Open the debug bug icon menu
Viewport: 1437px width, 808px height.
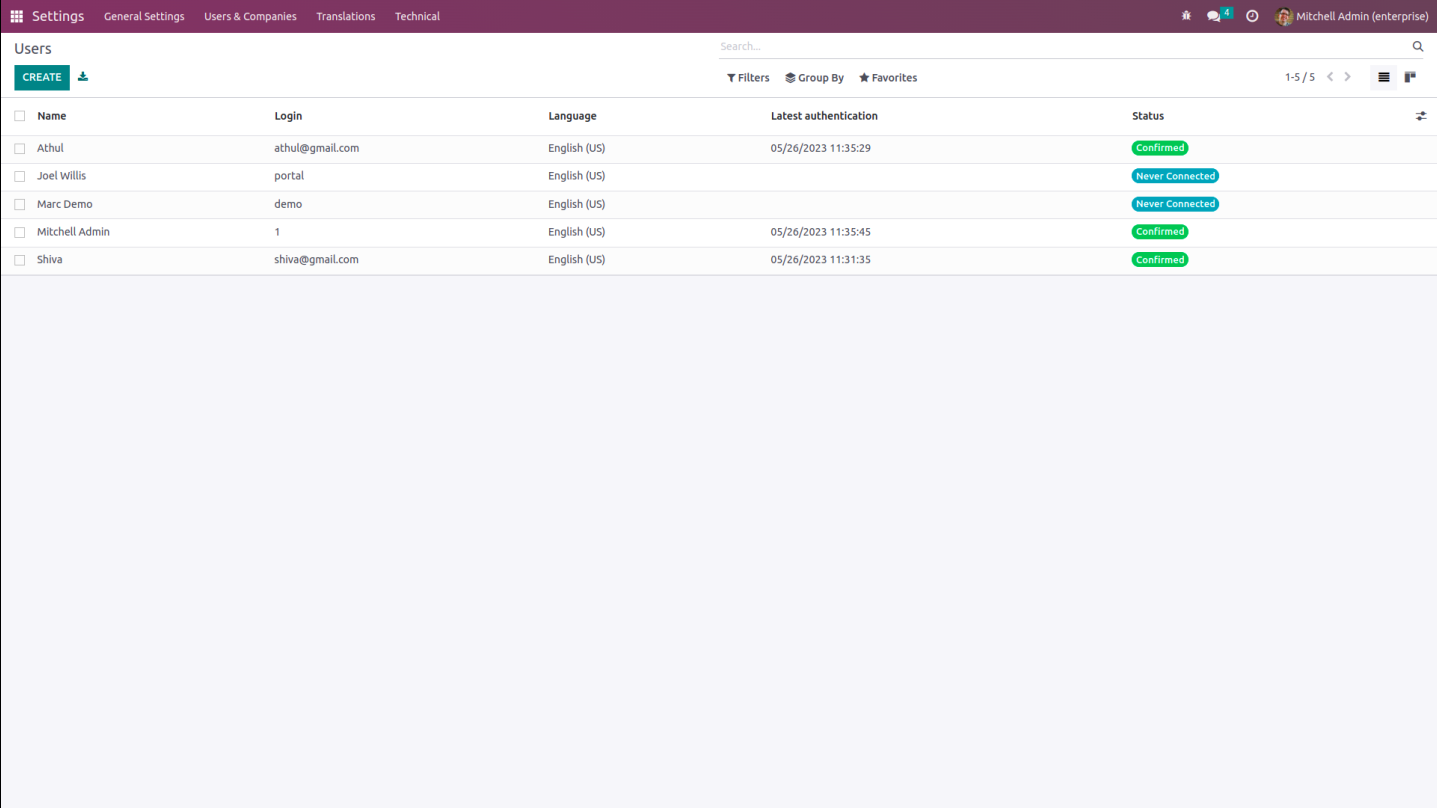(1186, 16)
